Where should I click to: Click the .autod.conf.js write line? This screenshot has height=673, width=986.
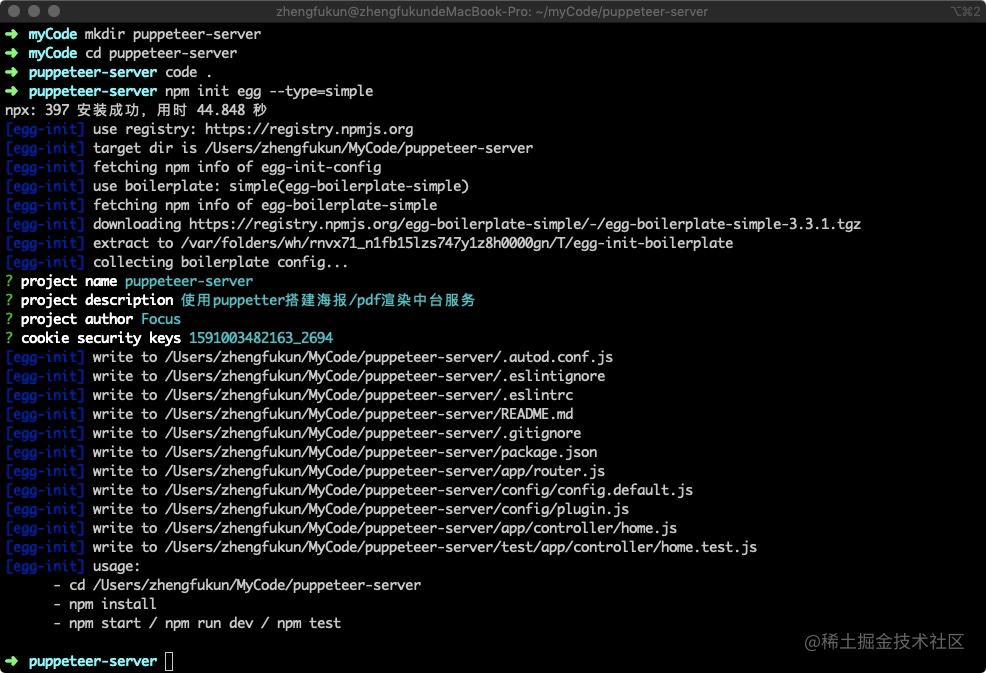(x=309, y=357)
